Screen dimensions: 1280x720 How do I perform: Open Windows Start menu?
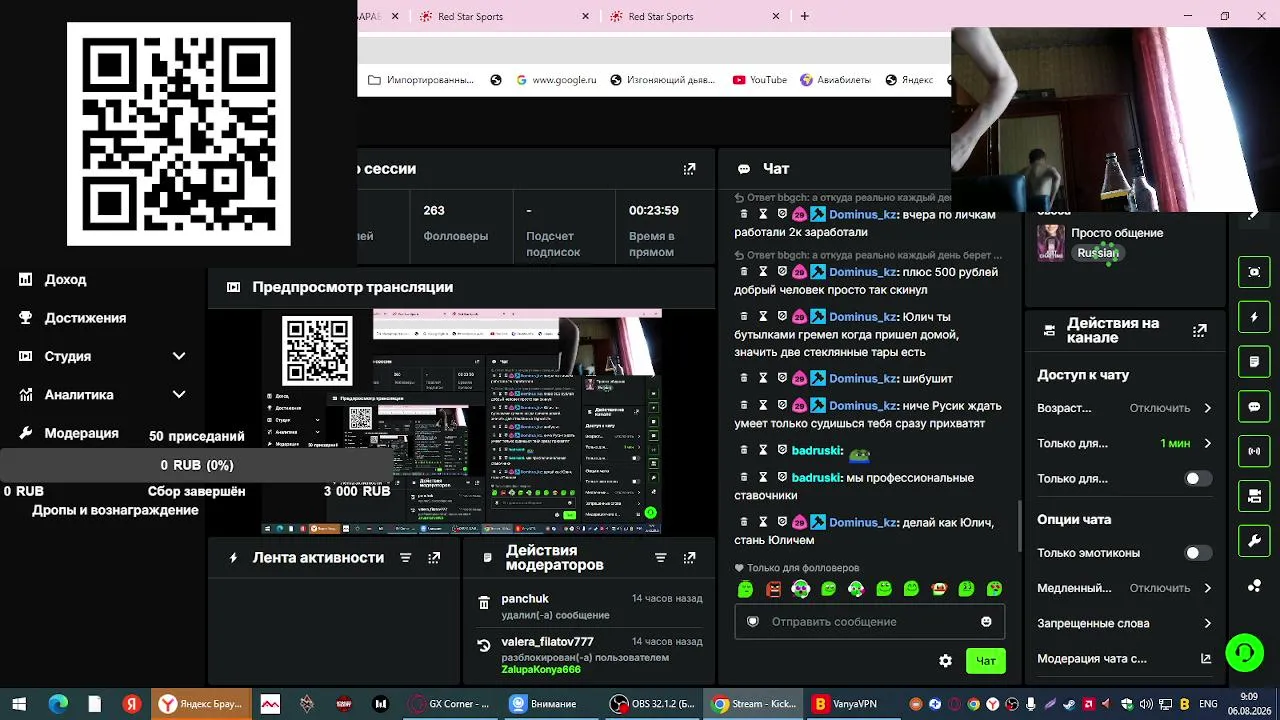click(x=19, y=704)
